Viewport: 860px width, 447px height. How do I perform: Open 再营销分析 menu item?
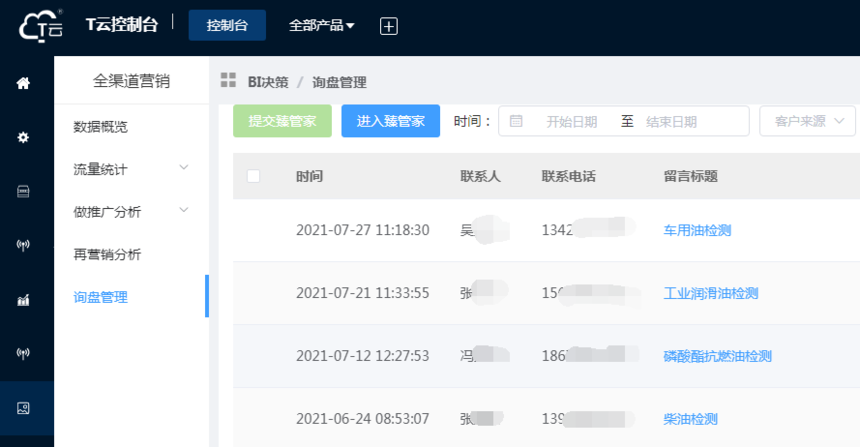point(108,254)
